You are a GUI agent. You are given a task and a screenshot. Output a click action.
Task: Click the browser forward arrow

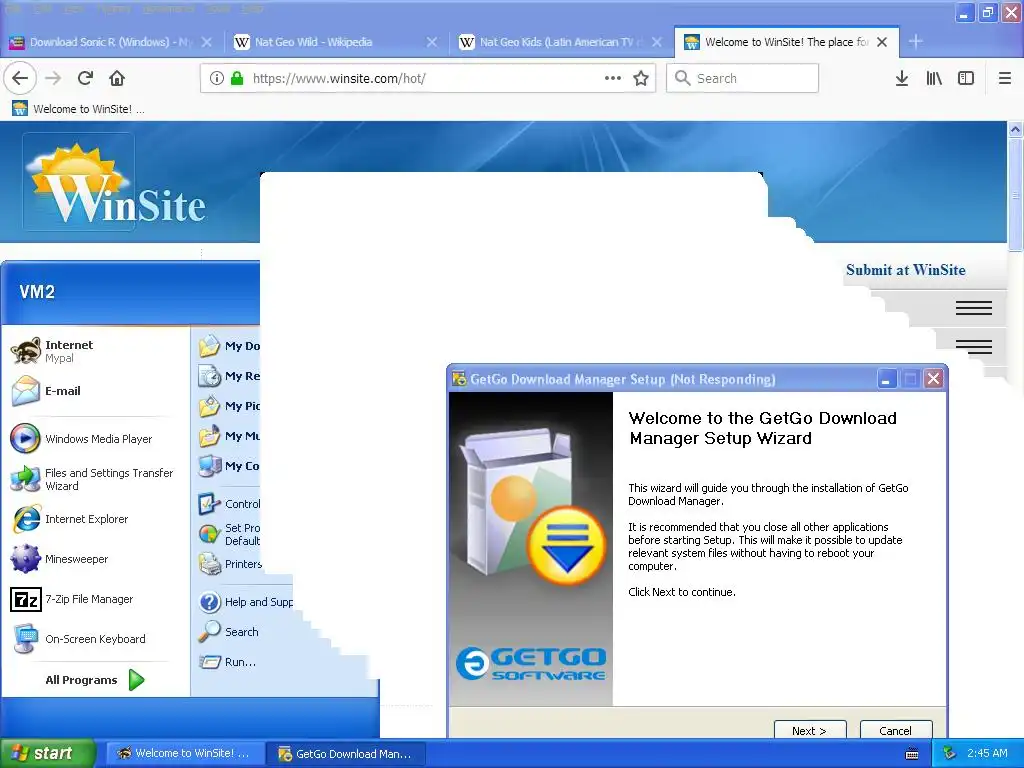pos(53,78)
